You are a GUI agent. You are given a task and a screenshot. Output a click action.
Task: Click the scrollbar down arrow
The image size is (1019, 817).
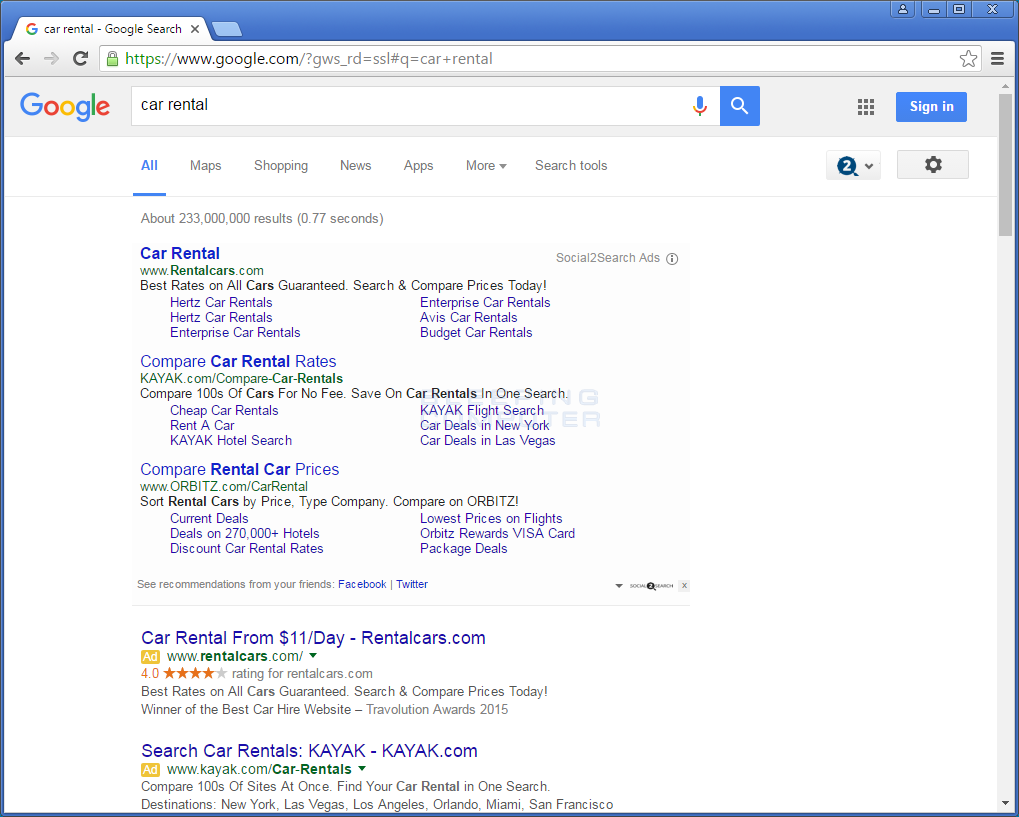(1005, 803)
